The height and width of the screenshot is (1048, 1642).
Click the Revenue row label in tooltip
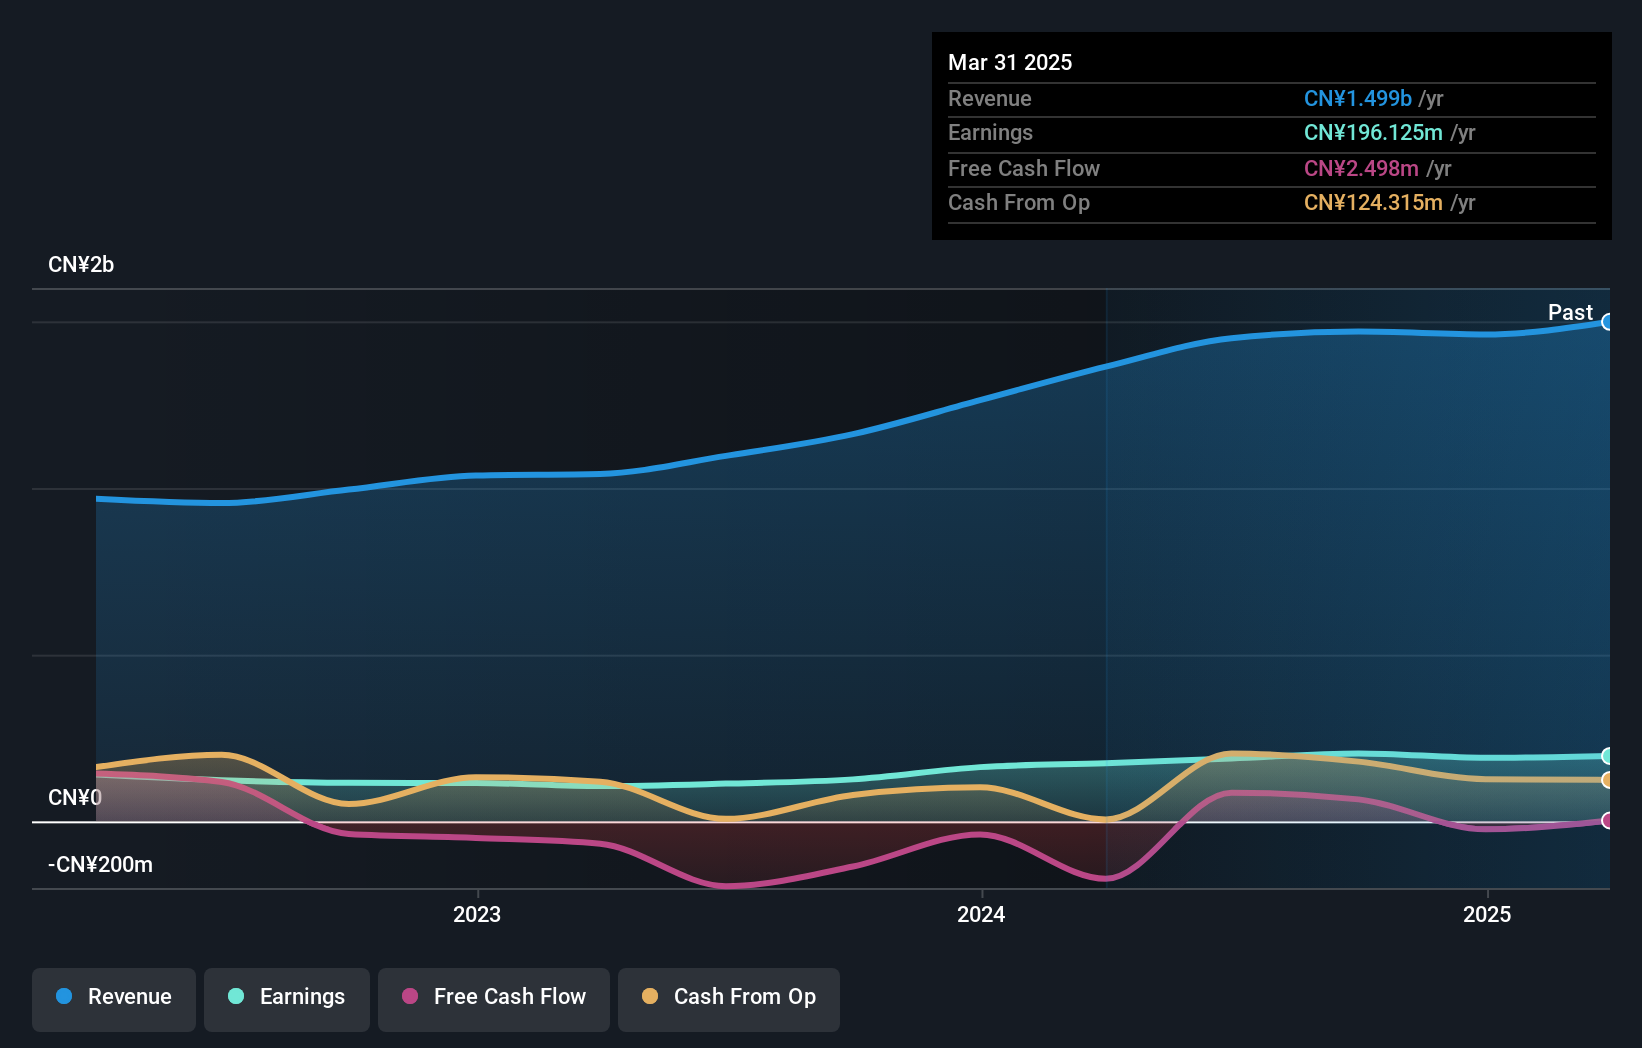point(990,98)
